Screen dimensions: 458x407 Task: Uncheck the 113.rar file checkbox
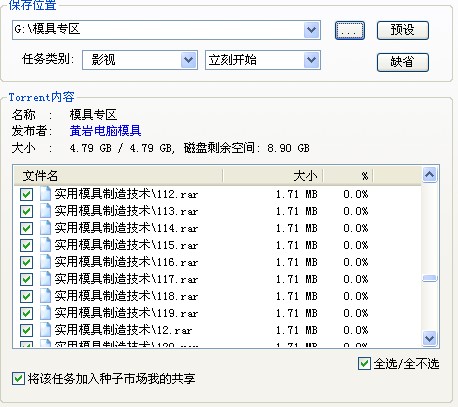coord(26,211)
